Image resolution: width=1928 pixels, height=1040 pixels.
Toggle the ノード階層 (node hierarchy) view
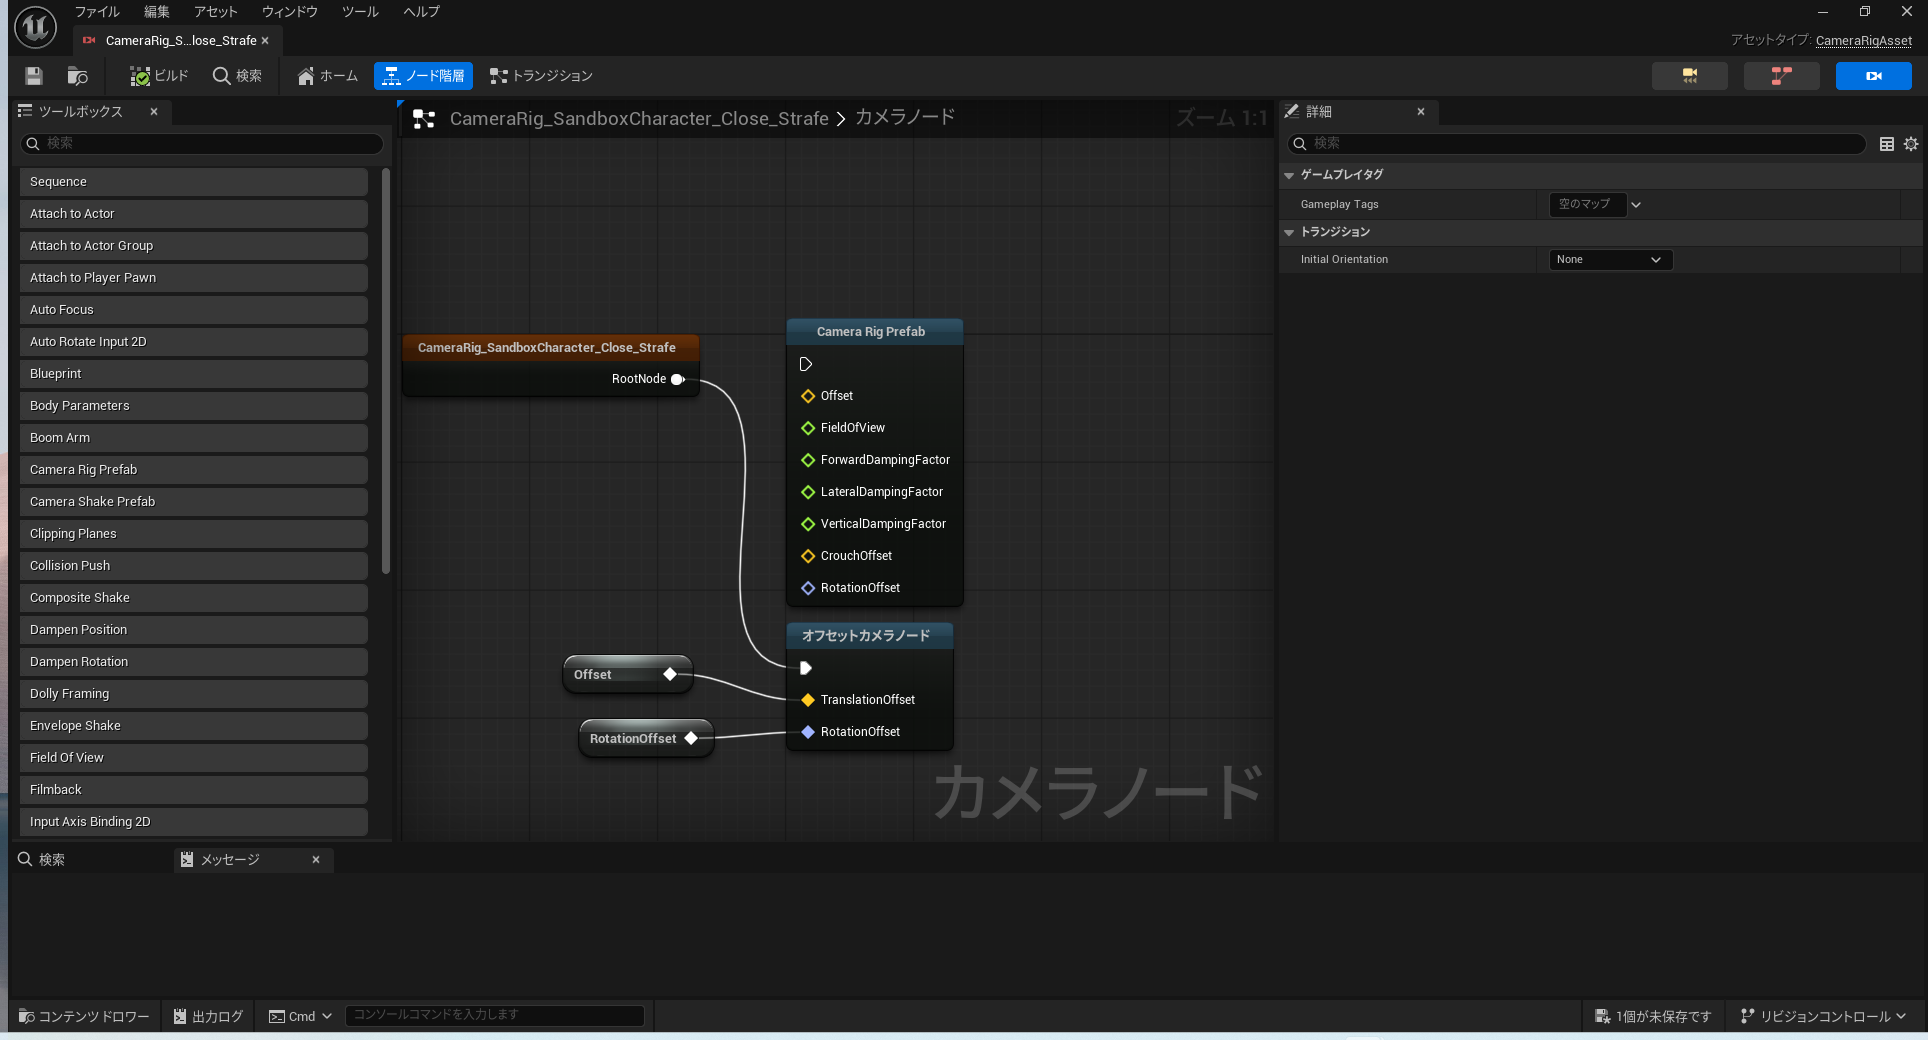pyautogui.click(x=423, y=76)
